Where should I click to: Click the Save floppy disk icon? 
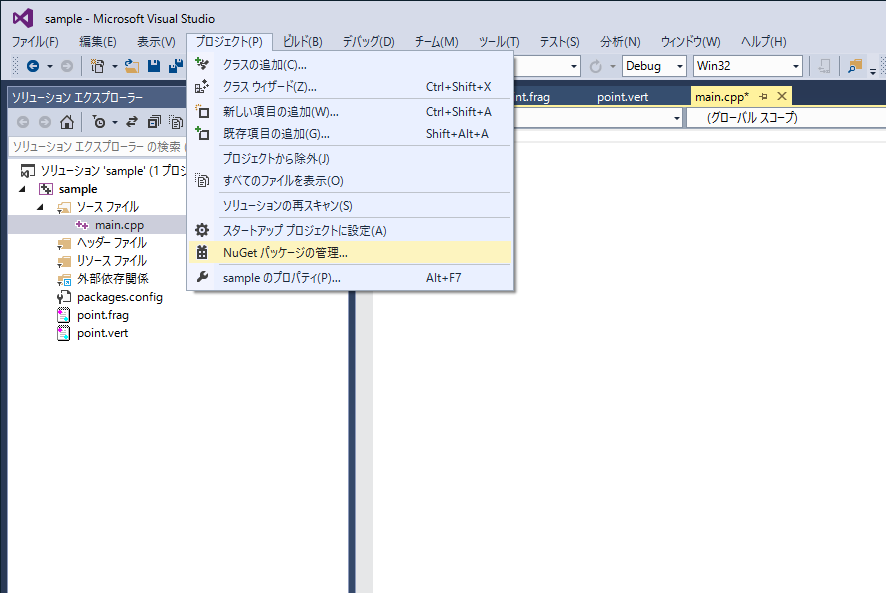[x=154, y=66]
